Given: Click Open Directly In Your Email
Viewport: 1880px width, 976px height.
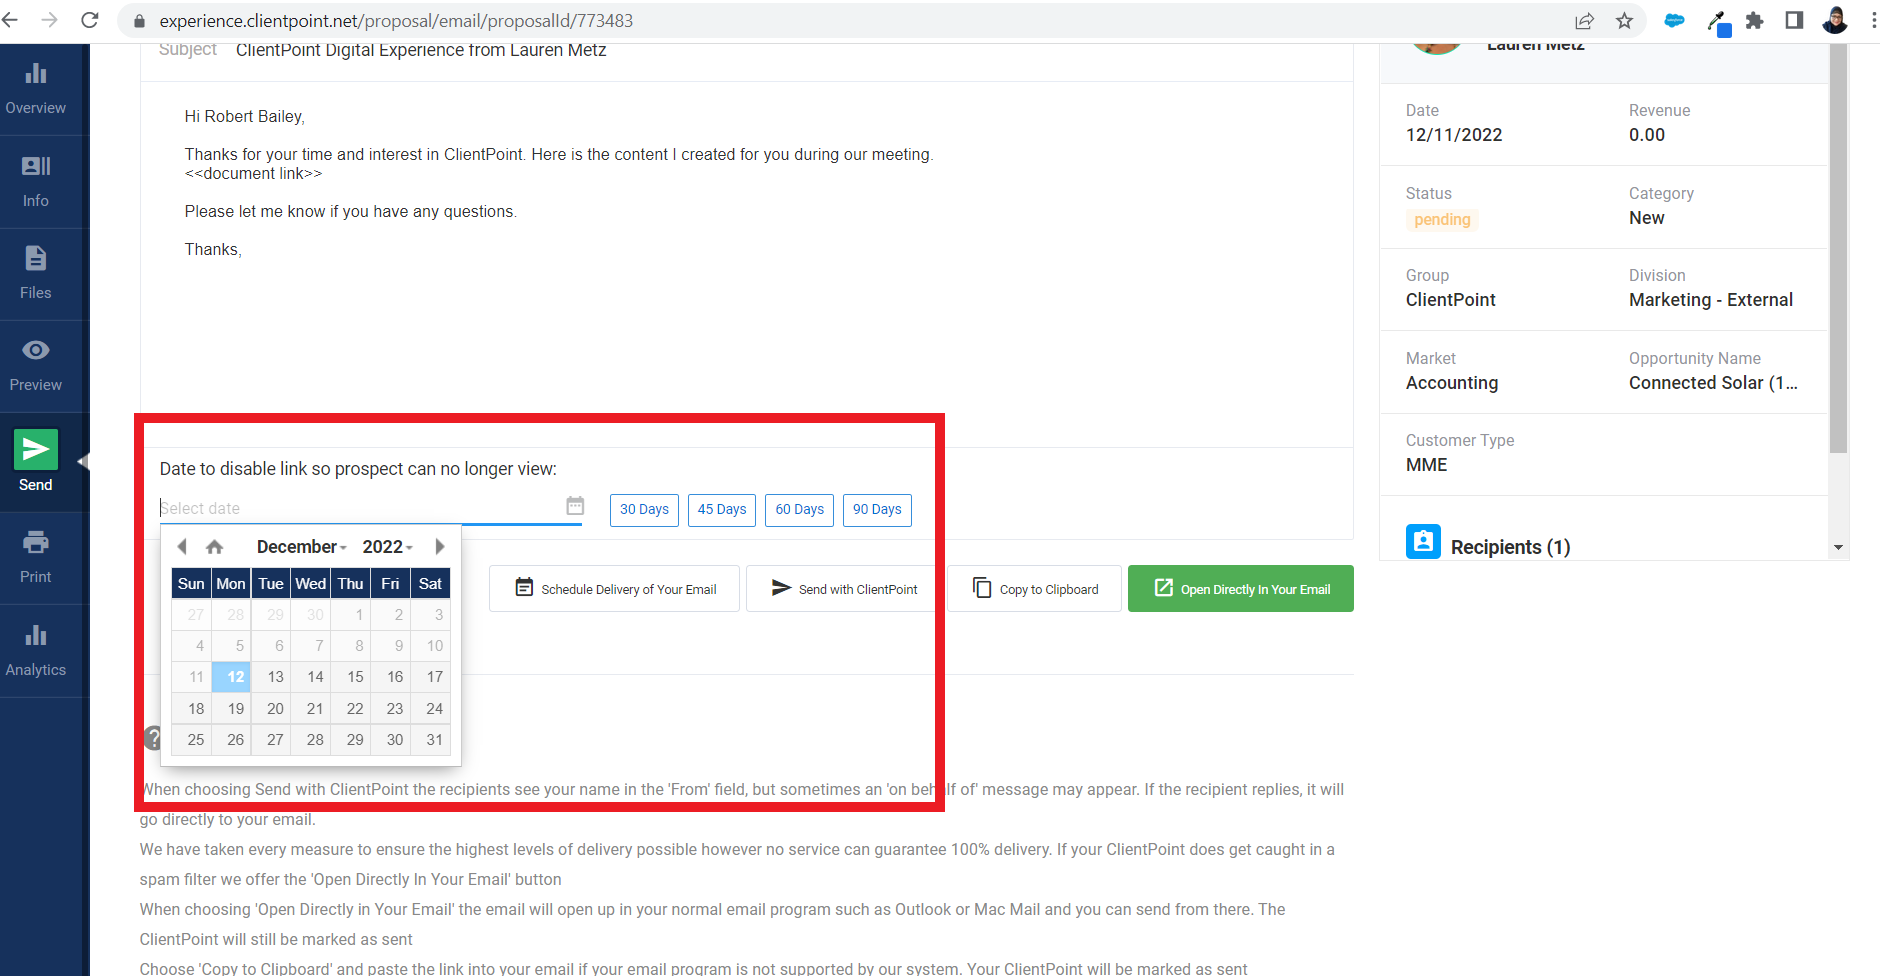Looking at the screenshot, I should pos(1241,589).
